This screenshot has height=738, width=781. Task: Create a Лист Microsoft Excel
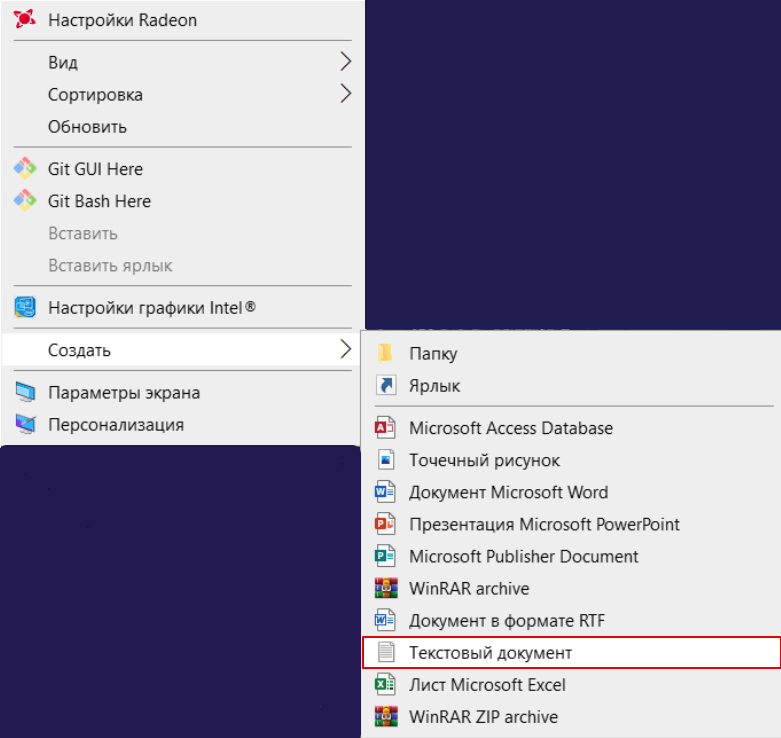pos(571,685)
